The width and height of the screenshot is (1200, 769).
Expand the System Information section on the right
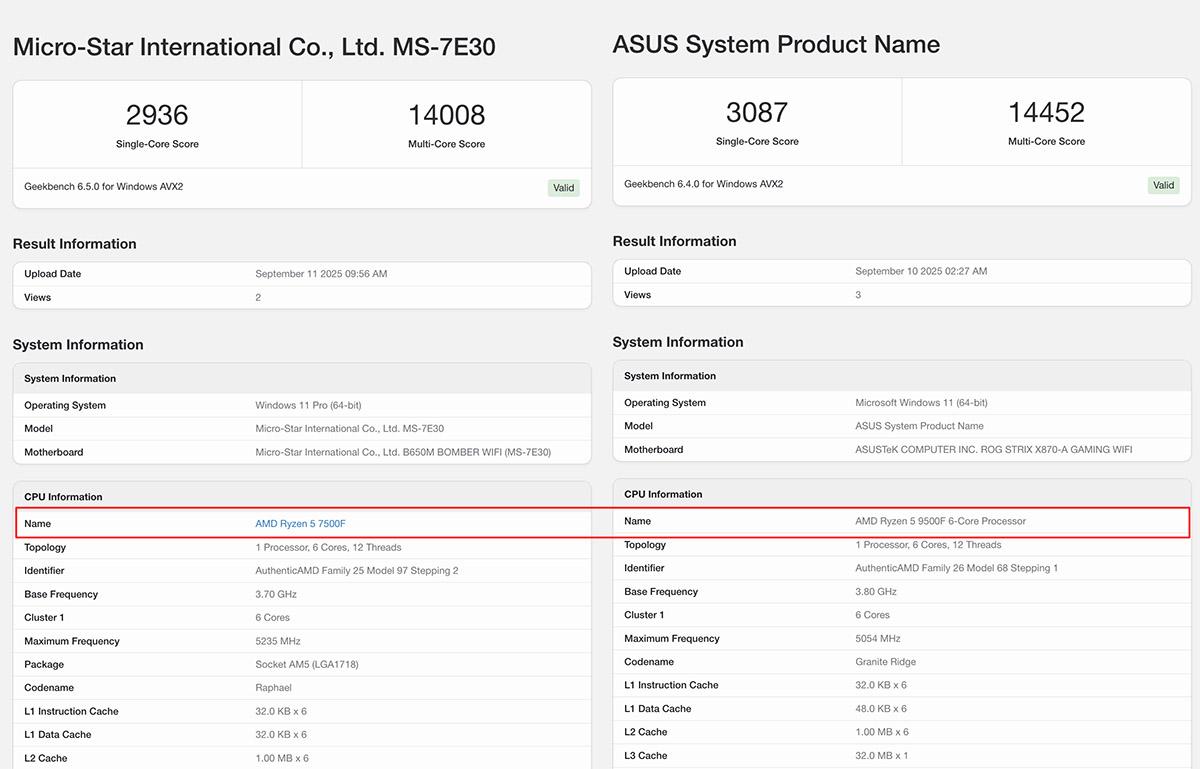pos(678,341)
